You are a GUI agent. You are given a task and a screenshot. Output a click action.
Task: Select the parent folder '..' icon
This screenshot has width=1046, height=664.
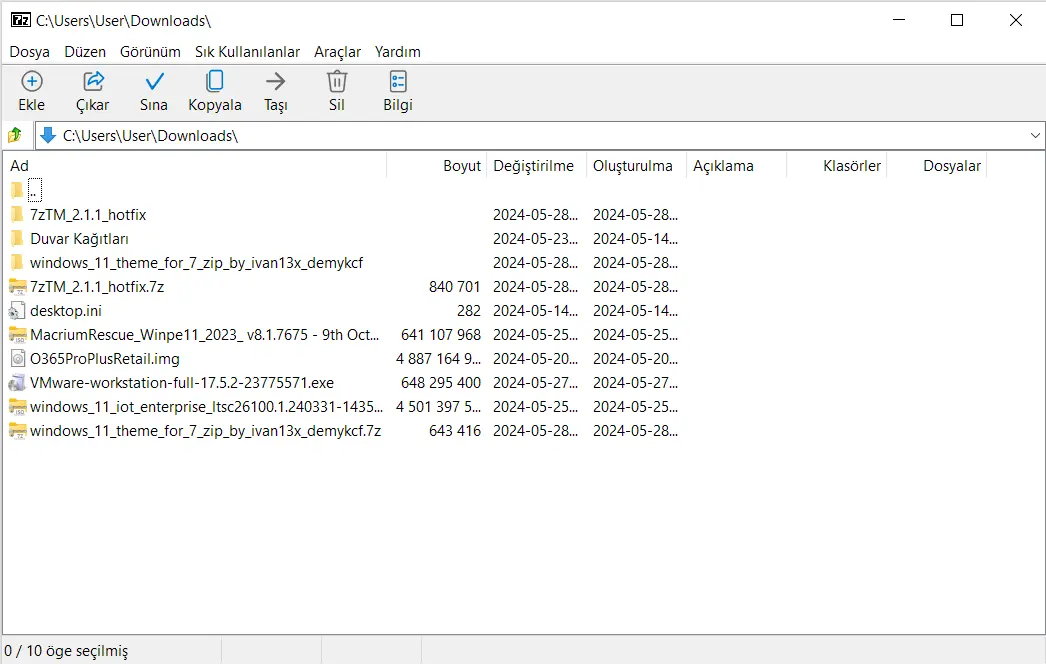point(17,190)
